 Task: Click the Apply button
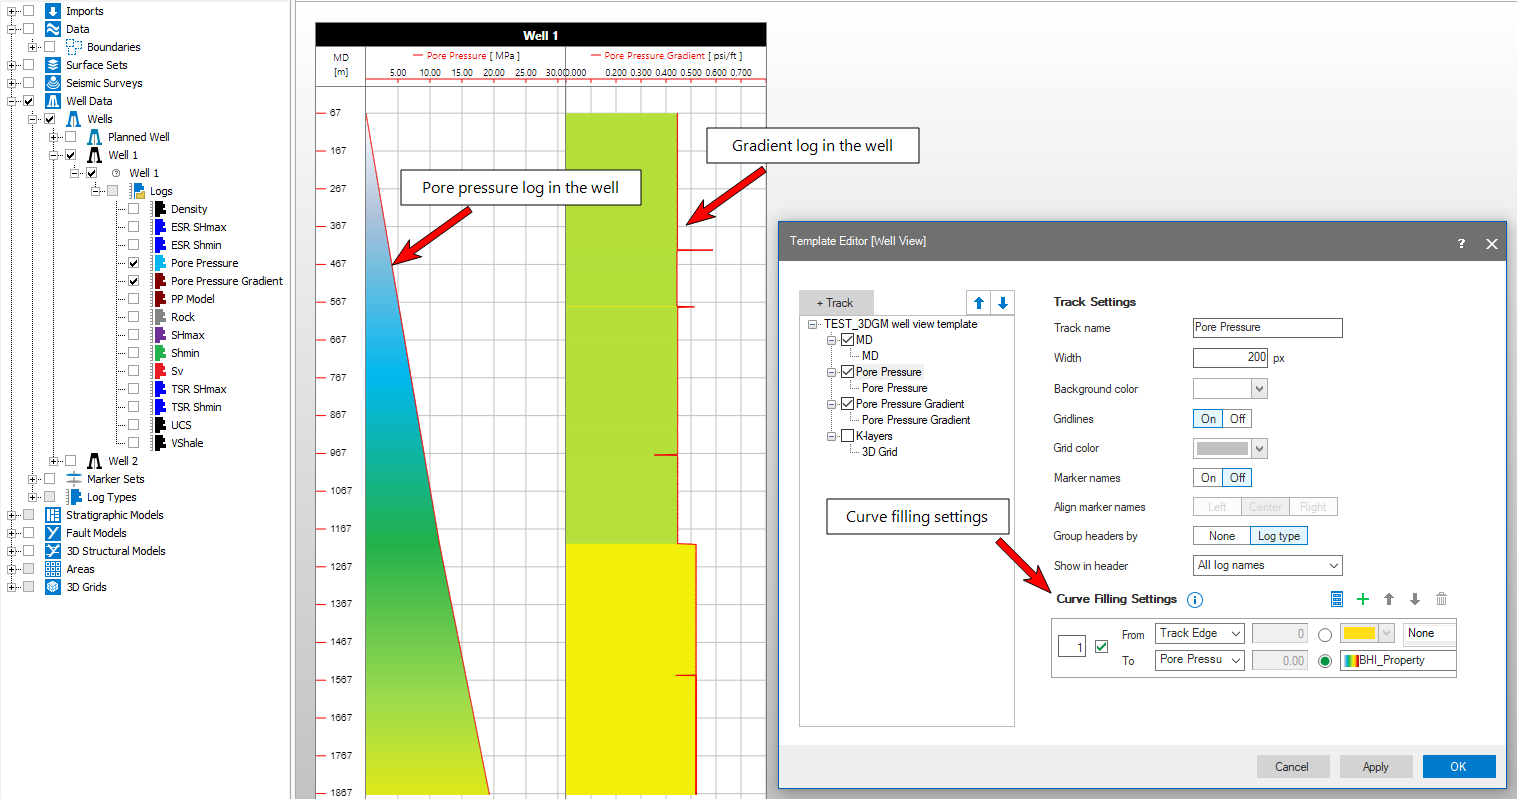pyautogui.click(x=1375, y=767)
